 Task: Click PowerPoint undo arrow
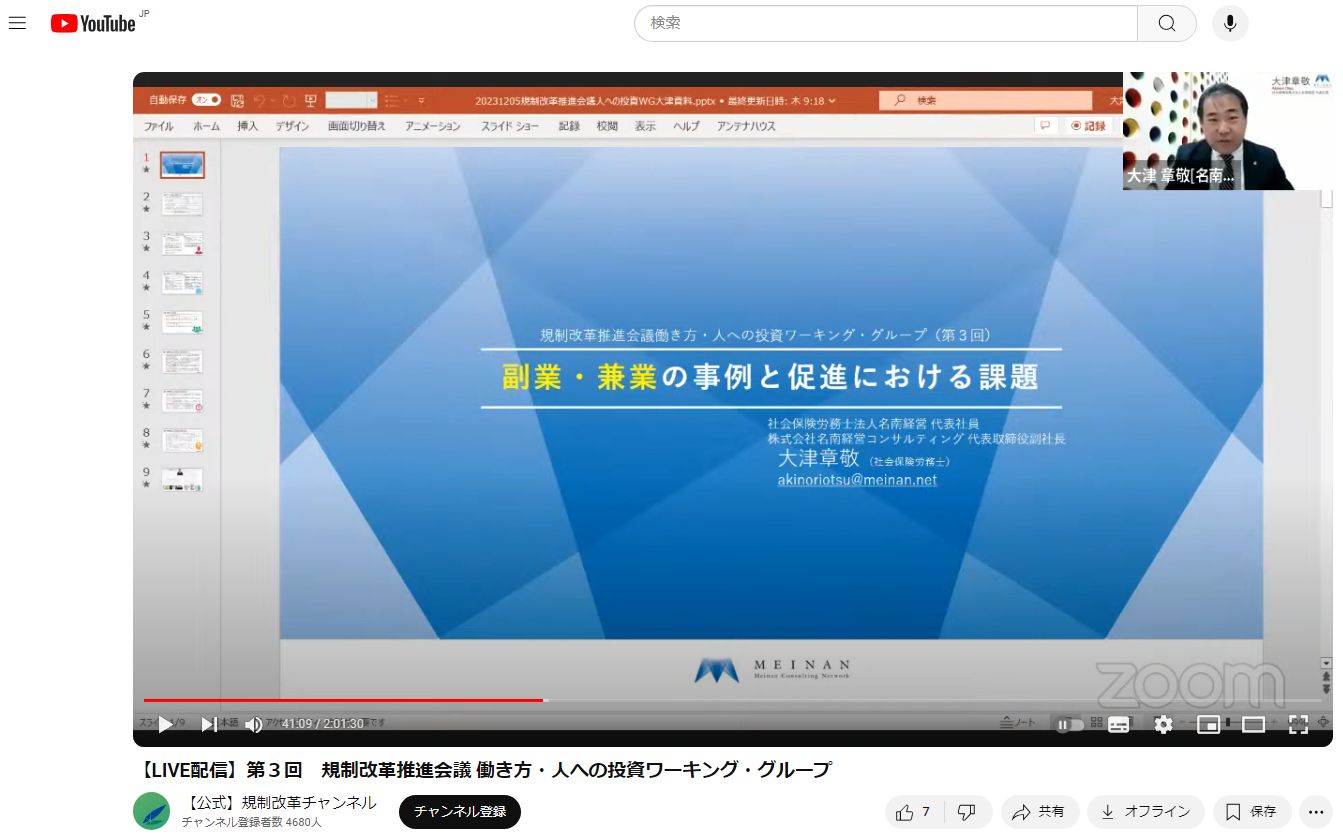click(x=260, y=100)
